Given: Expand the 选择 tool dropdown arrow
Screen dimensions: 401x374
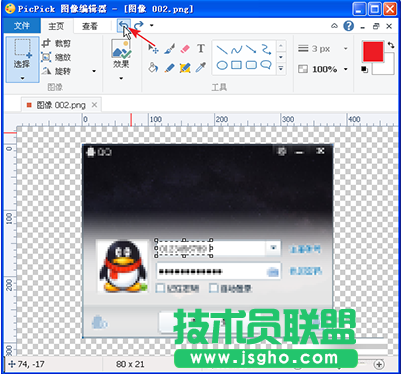Looking at the screenshot, I should (x=22, y=79).
